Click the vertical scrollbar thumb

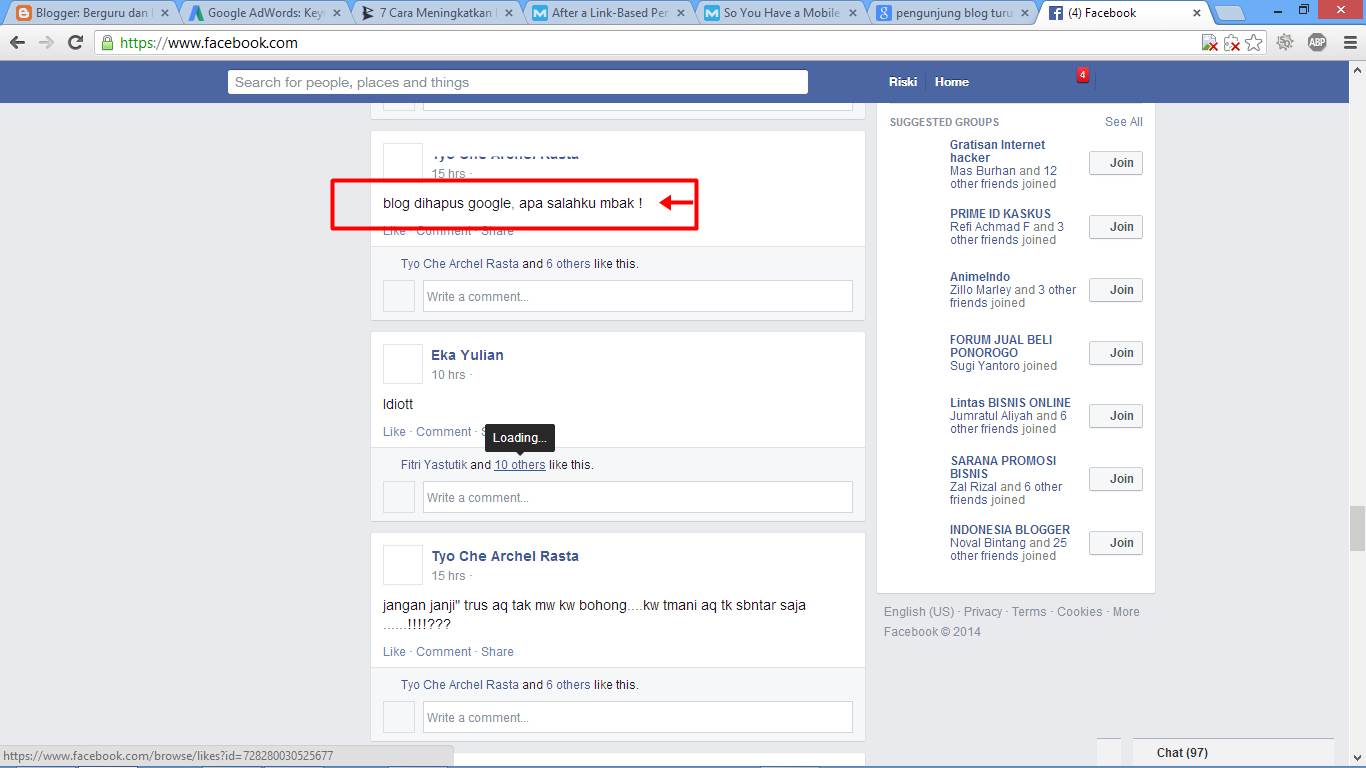(x=1357, y=528)
